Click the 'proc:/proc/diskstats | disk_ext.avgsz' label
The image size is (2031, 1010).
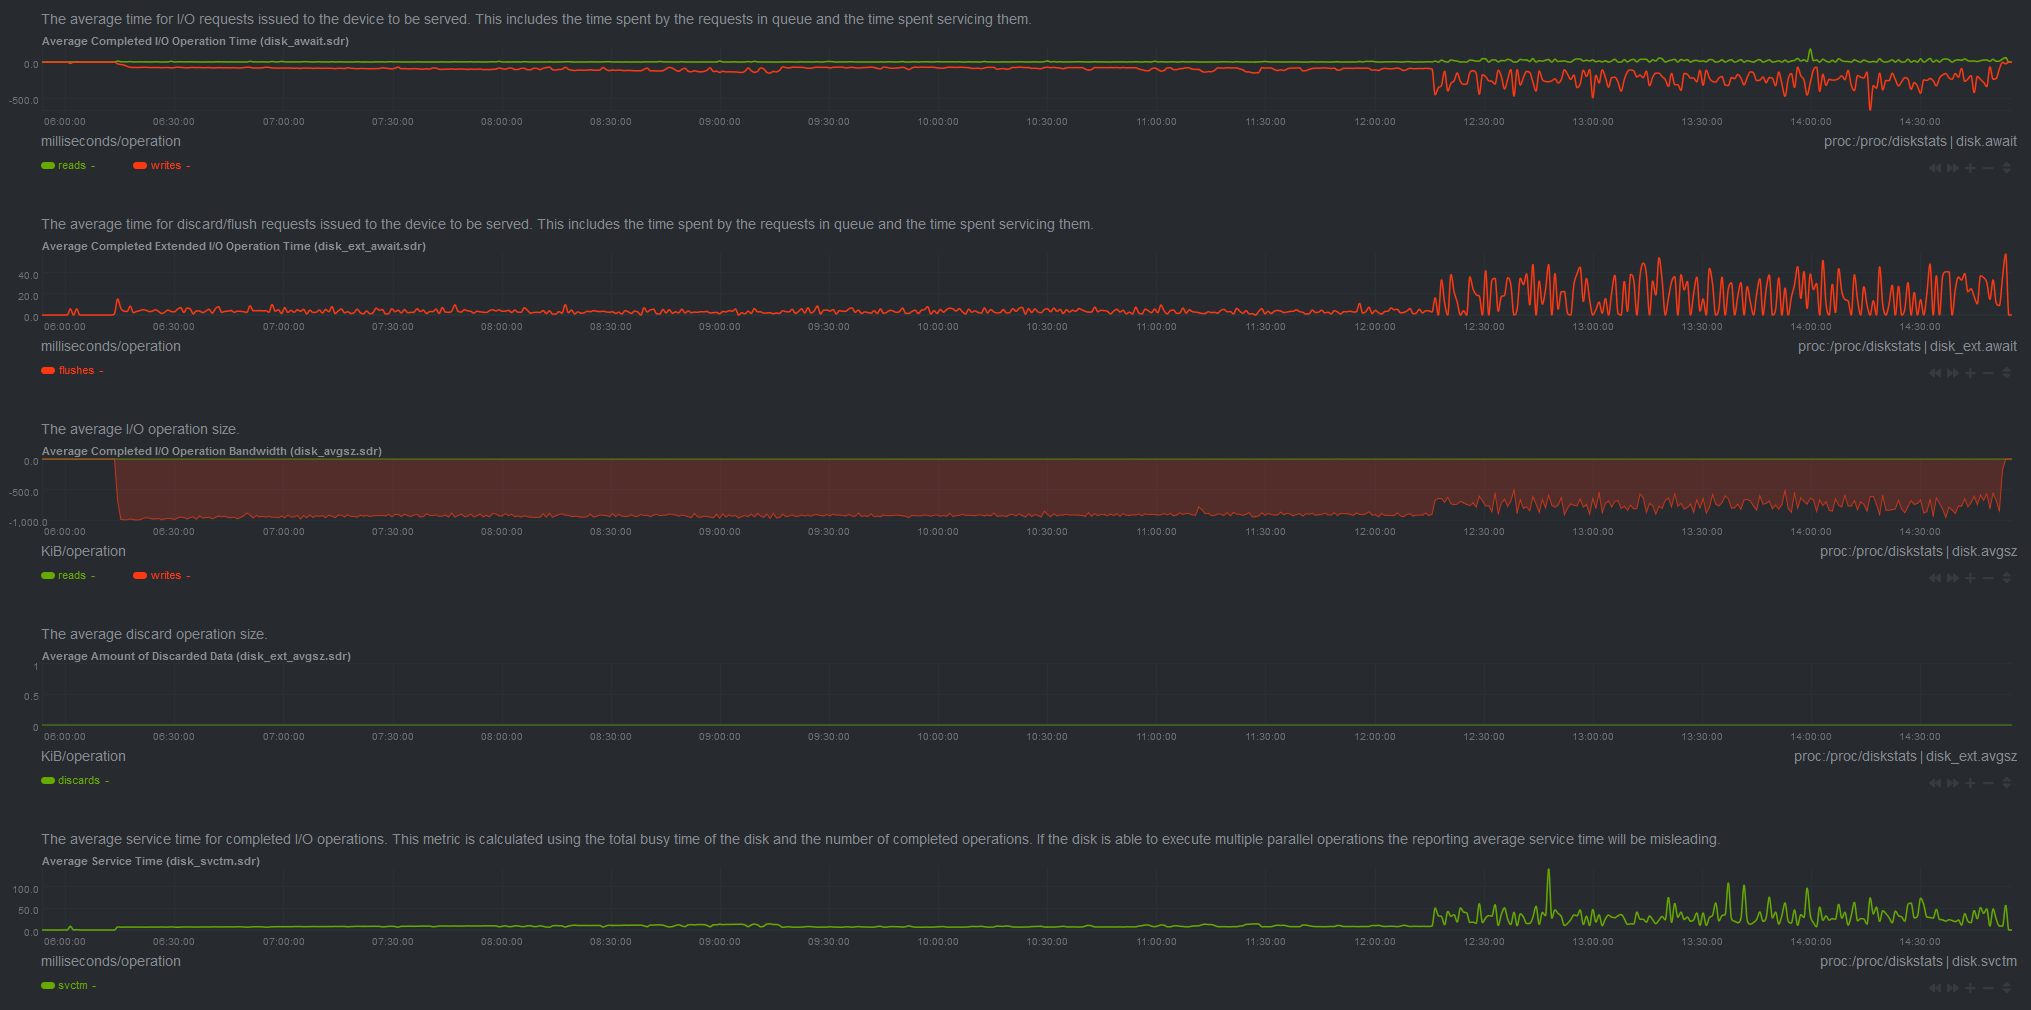tap(1905, 757)
